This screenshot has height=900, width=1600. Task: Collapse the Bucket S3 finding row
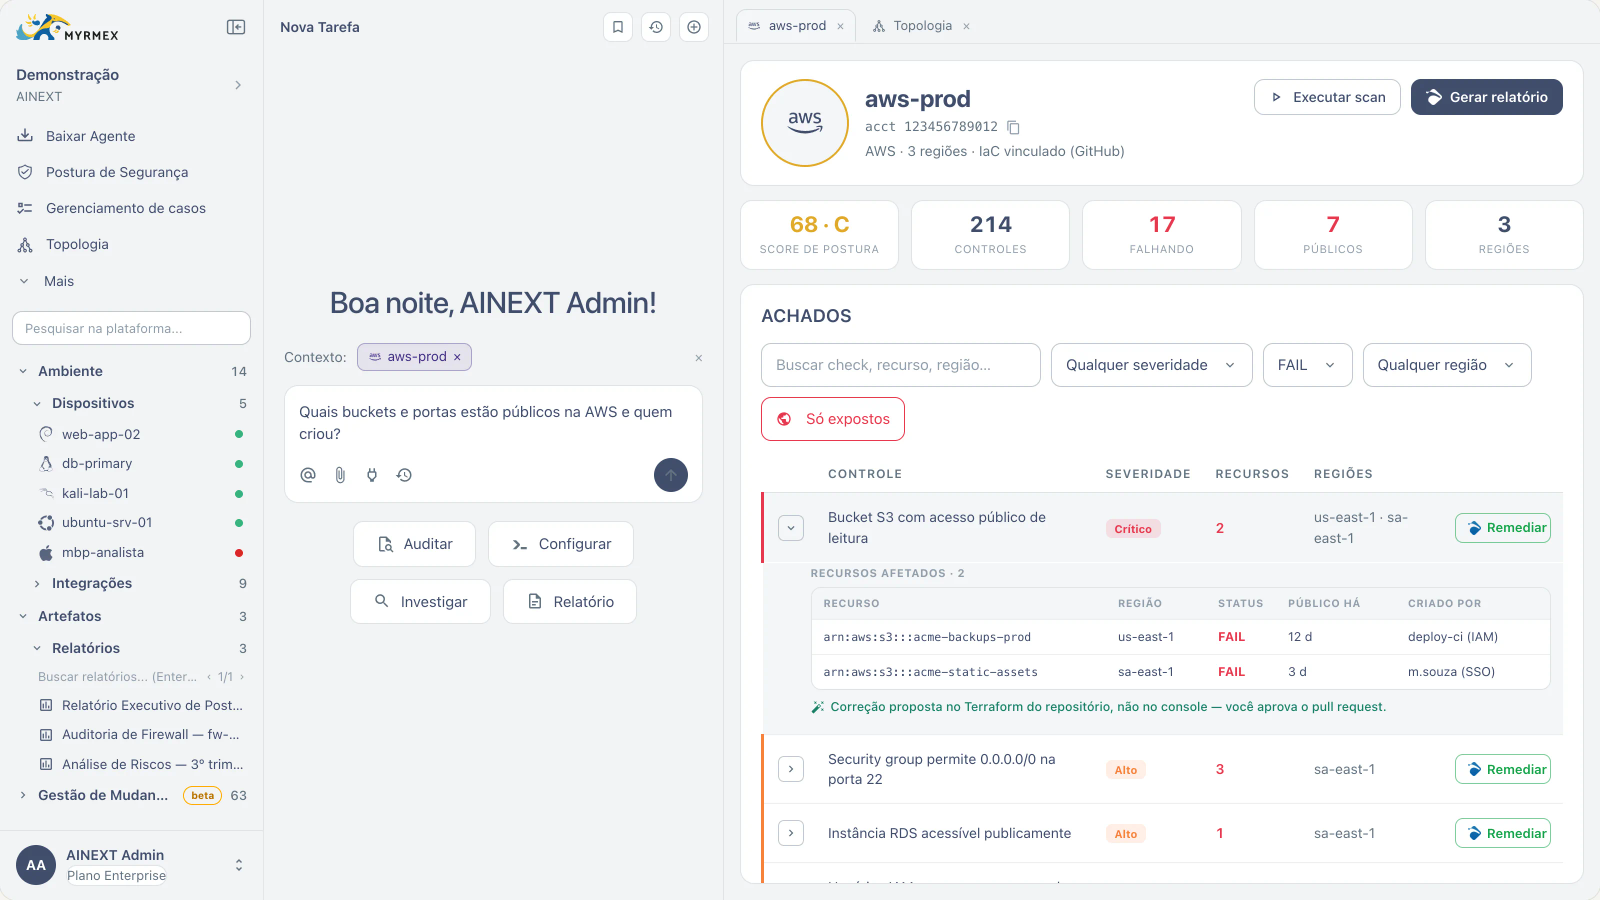click(791, 528)
